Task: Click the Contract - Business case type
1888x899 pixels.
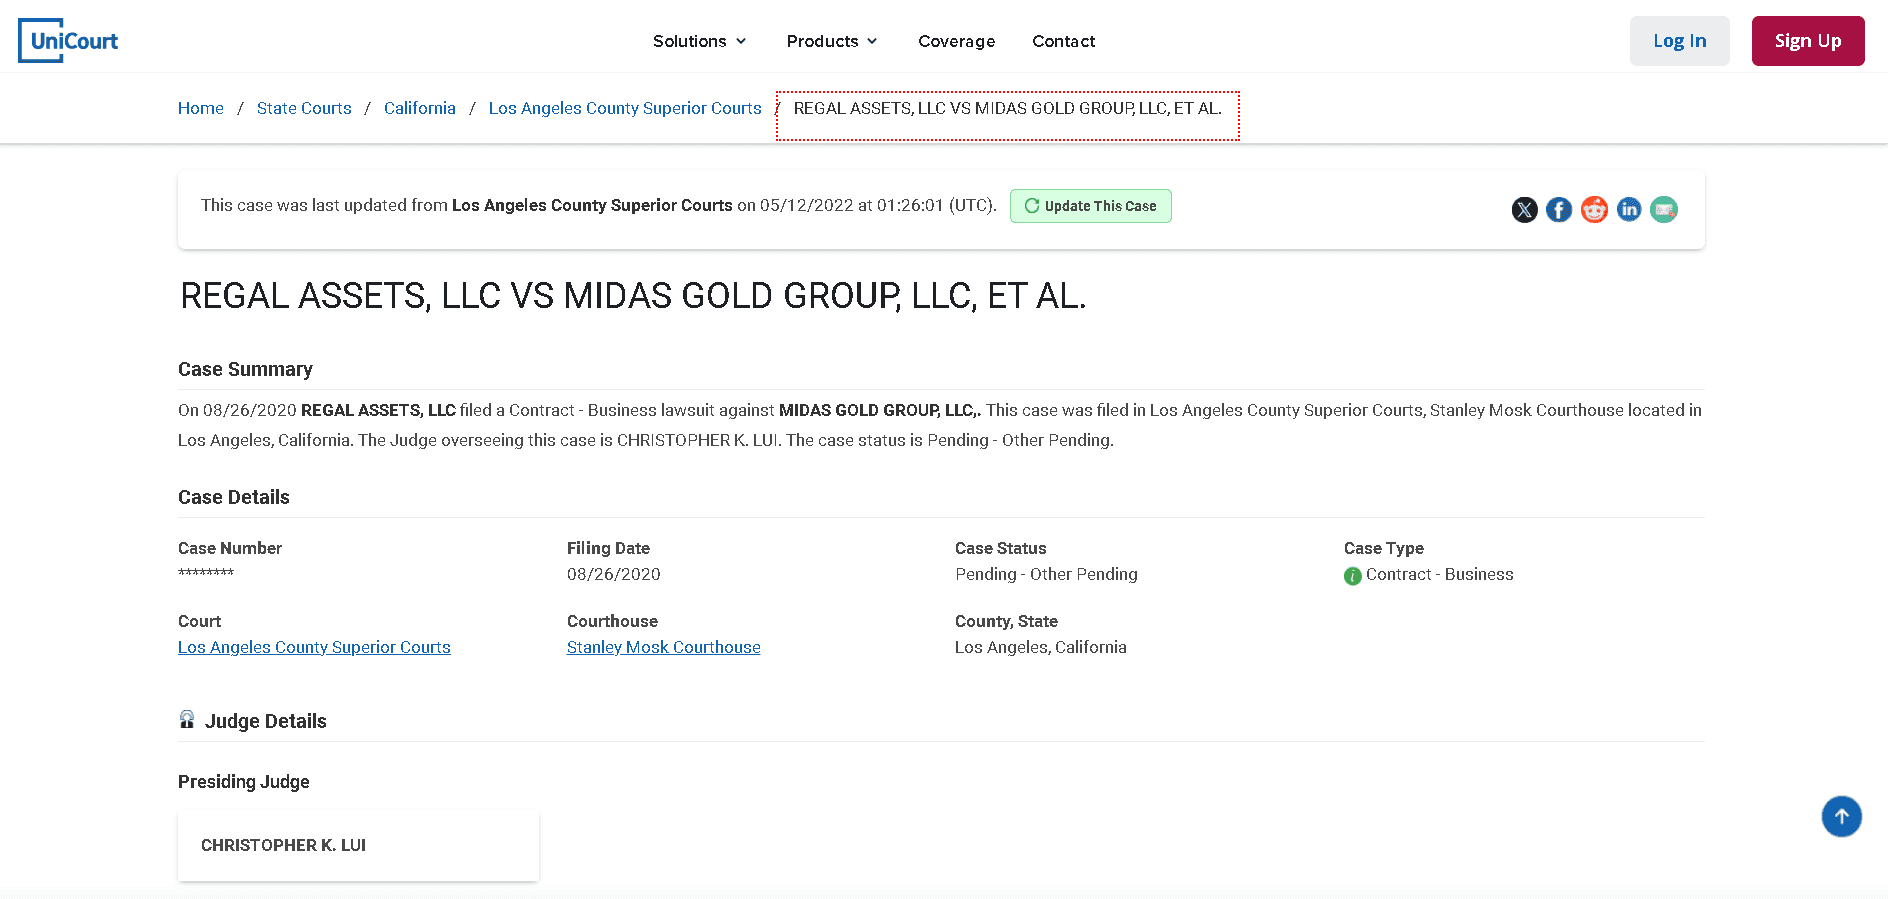Action: tap(1440, 574)
